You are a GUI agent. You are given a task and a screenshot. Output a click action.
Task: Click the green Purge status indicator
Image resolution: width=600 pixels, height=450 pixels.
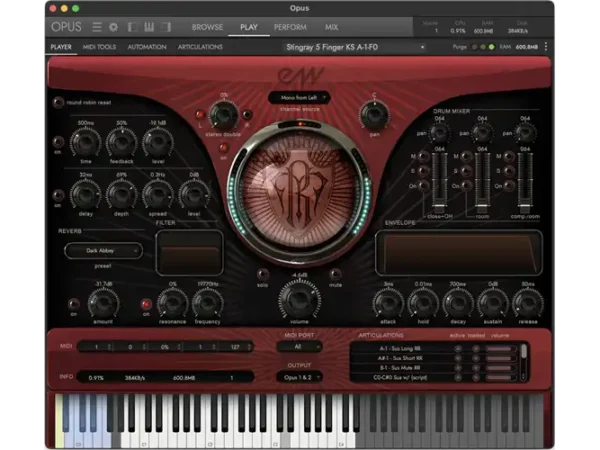click(x=491, y=47)
